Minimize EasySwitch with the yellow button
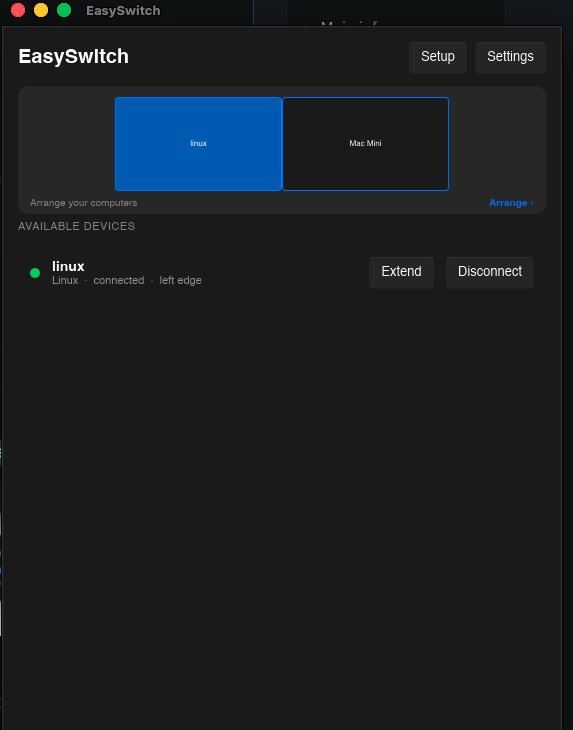 click(41, 10)
